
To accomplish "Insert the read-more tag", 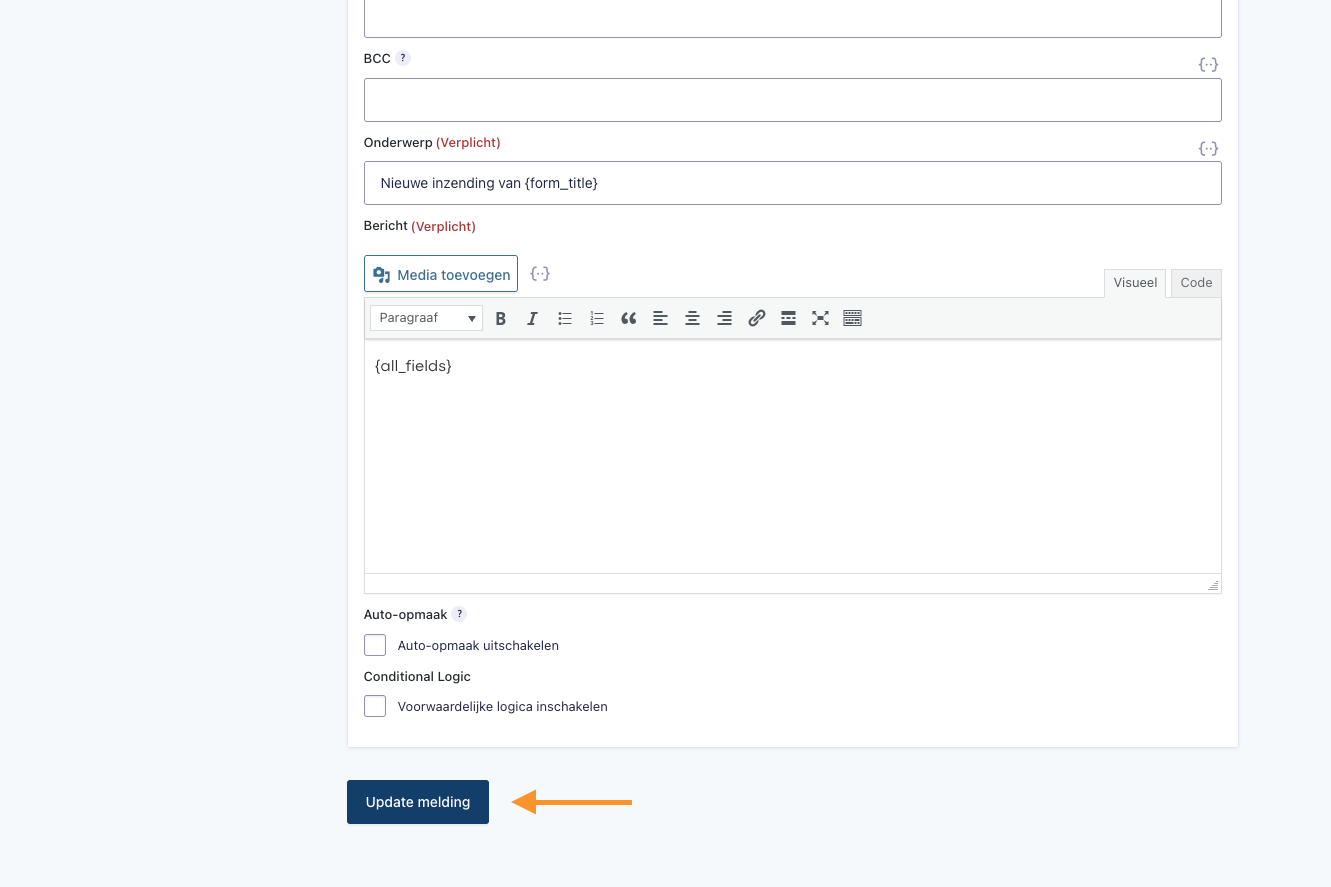I will click(788, 318).
